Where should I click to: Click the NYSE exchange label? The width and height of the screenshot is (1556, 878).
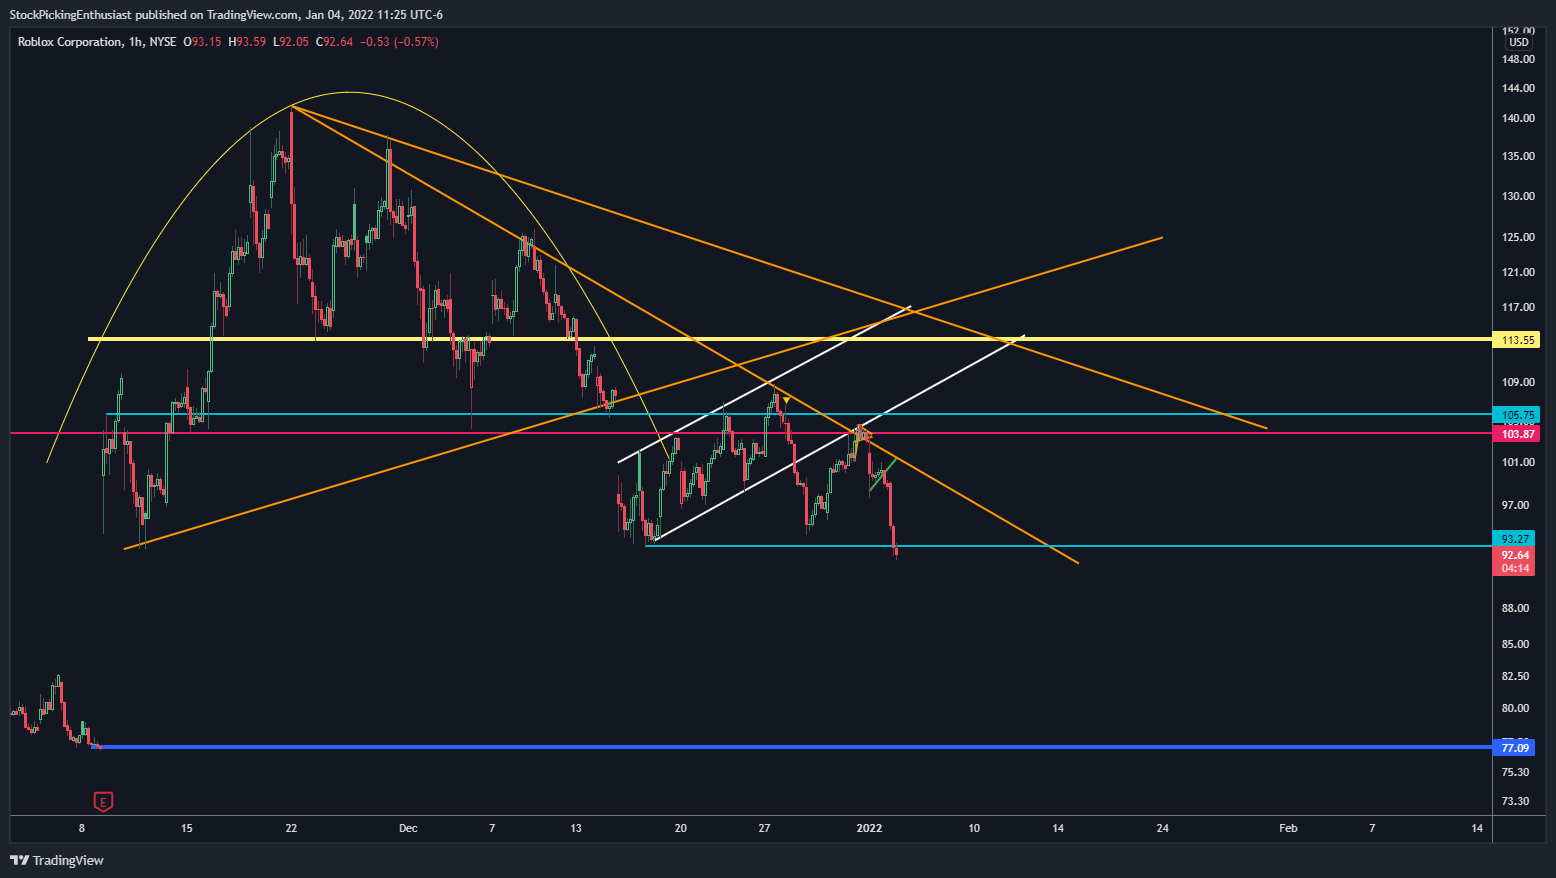point(162,42)
